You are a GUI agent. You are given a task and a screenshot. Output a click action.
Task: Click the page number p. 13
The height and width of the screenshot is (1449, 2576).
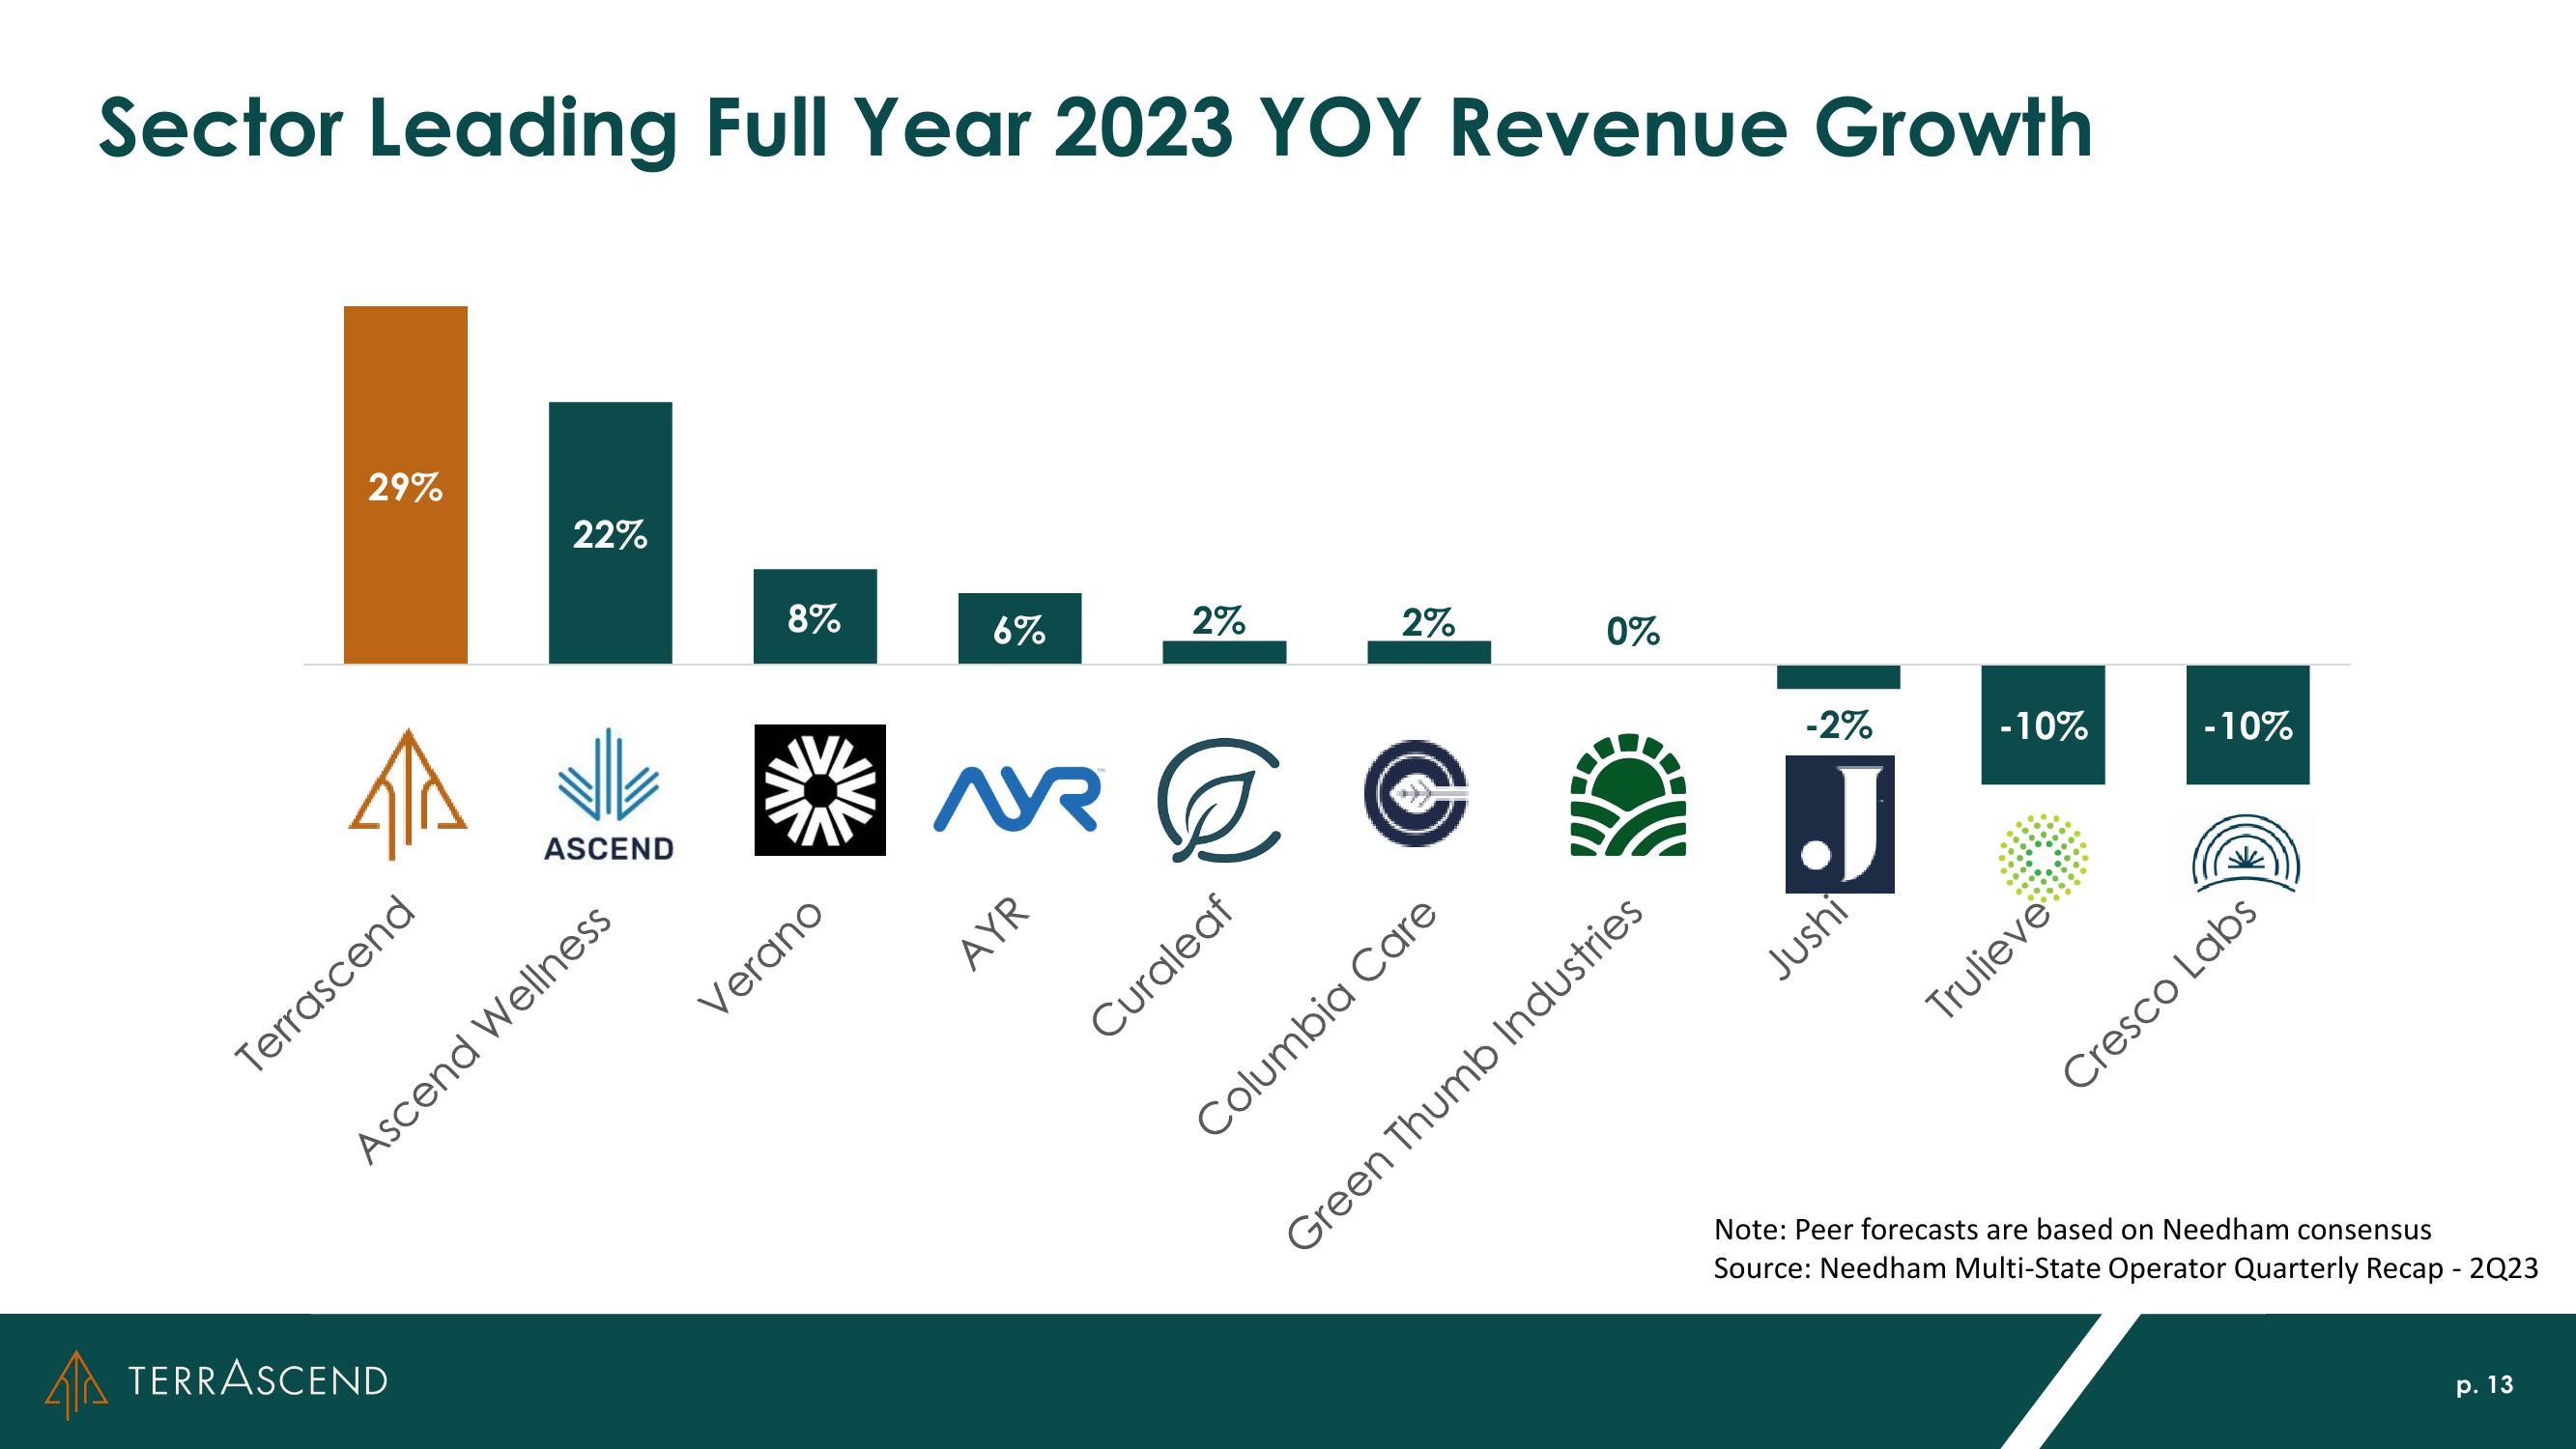(2484, 1384)
